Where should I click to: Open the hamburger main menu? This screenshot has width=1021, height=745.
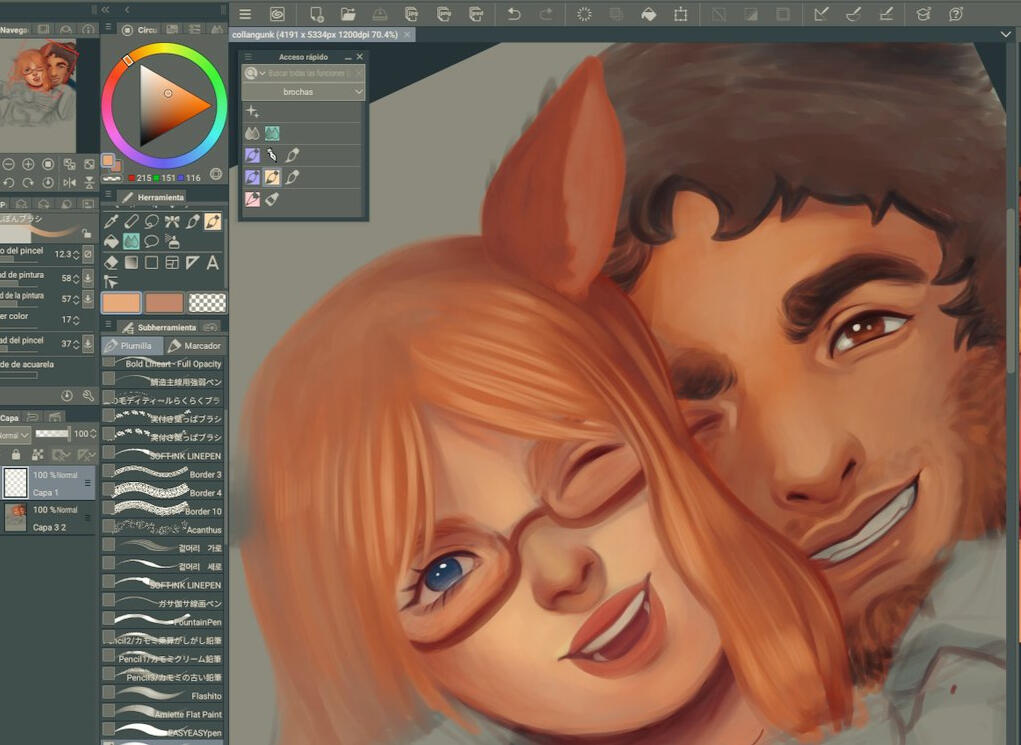tap(245, 14)
